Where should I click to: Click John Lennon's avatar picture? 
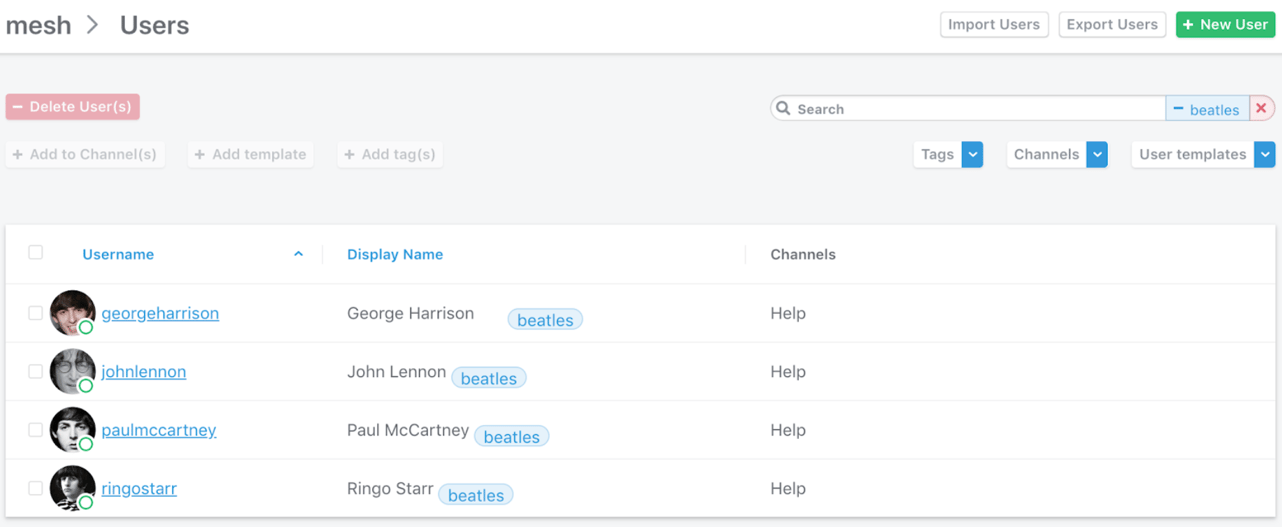click(x=72, y=372)
